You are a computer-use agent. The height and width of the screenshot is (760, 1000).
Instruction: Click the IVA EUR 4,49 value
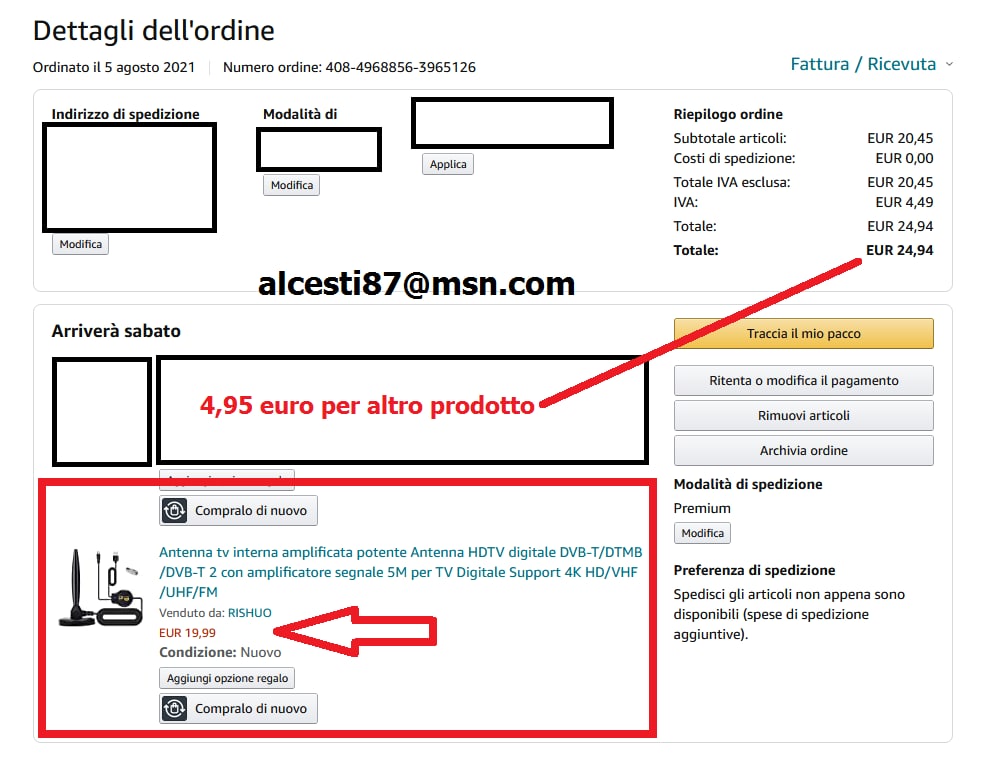coord(904,203)
